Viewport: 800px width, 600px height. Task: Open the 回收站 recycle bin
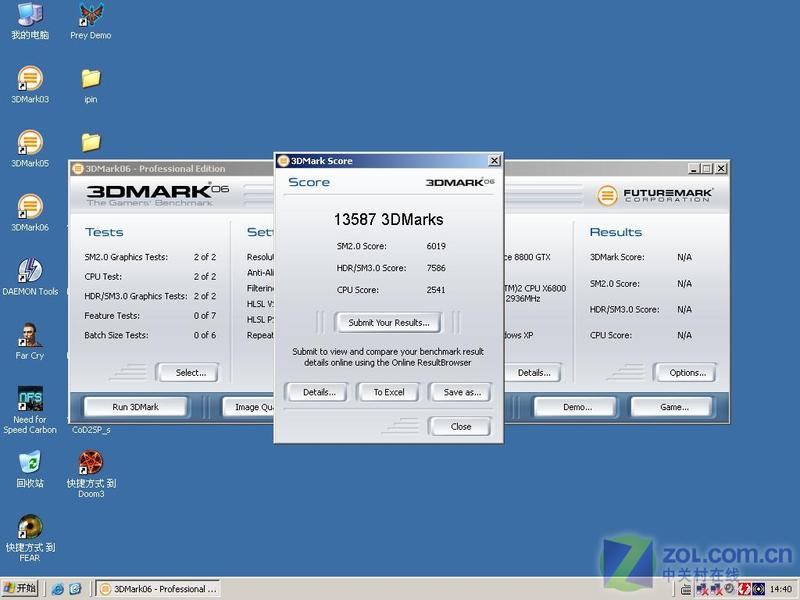pyautogui.click(x=30, y=468)
